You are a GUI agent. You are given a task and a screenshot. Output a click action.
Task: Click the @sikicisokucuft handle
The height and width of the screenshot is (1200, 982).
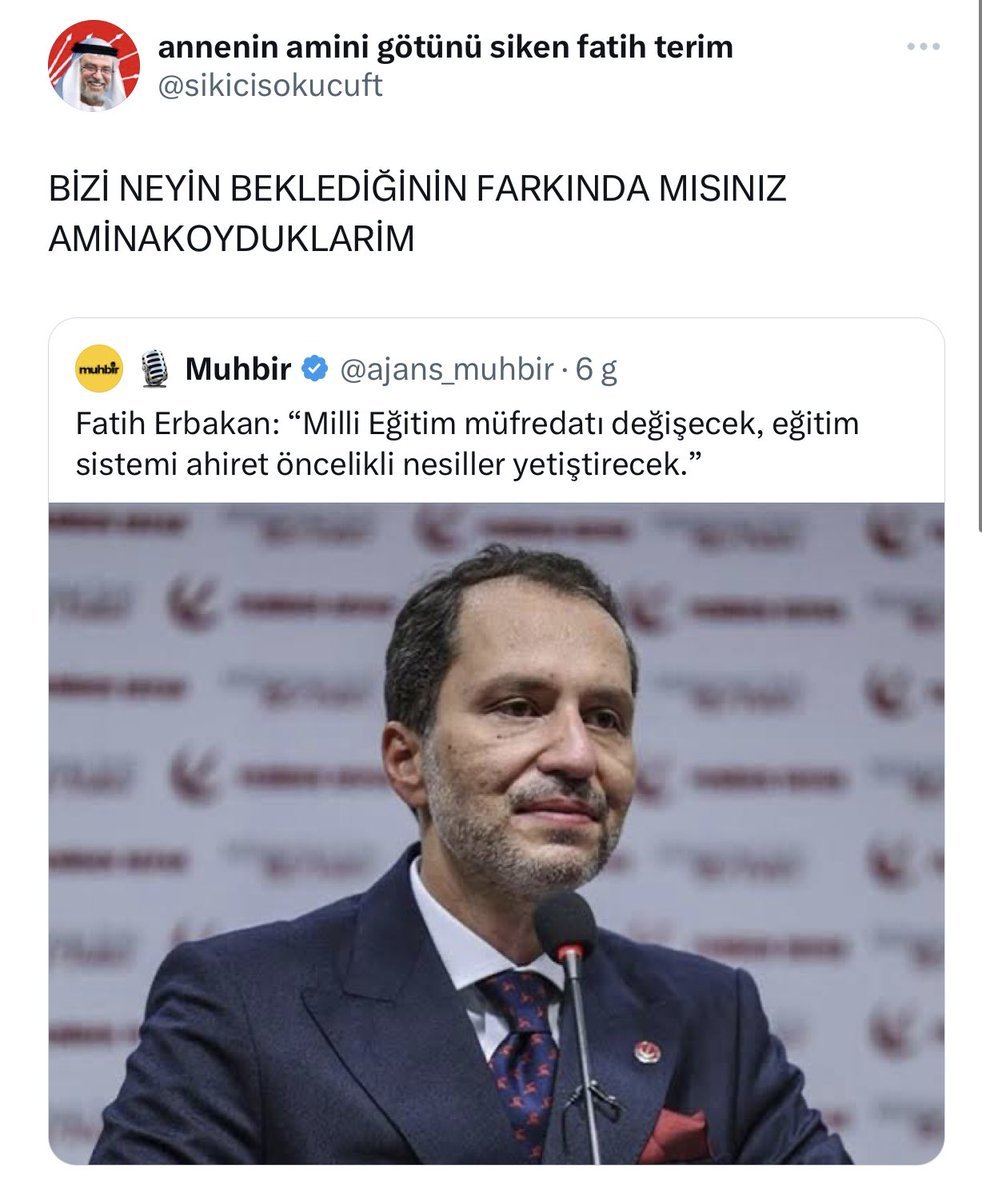270,86
